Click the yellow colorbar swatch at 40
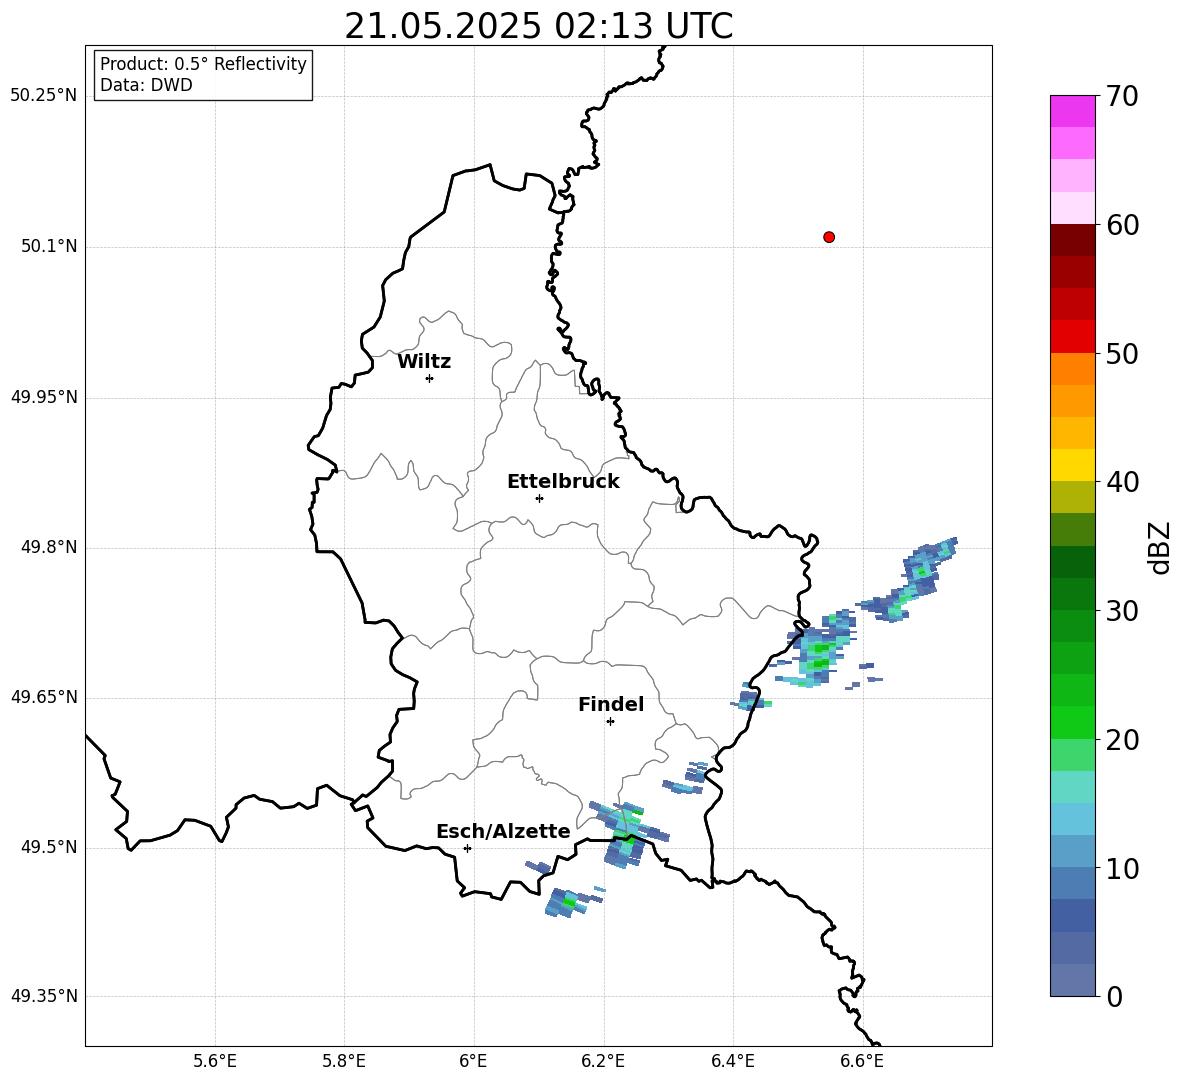The image size is (1184, 1081). 1073,465
